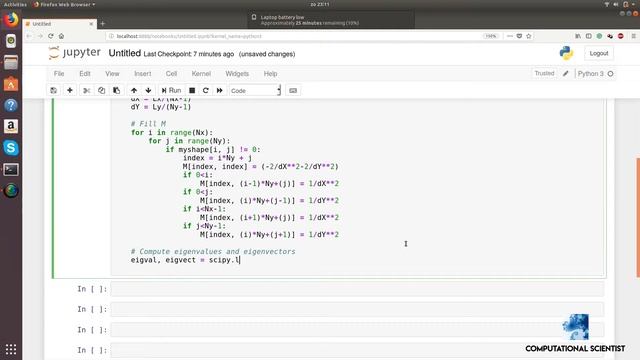Run the current cell
Image resolution: width=640 pixels, height=360 pixels.
click(x=171, y=90)
